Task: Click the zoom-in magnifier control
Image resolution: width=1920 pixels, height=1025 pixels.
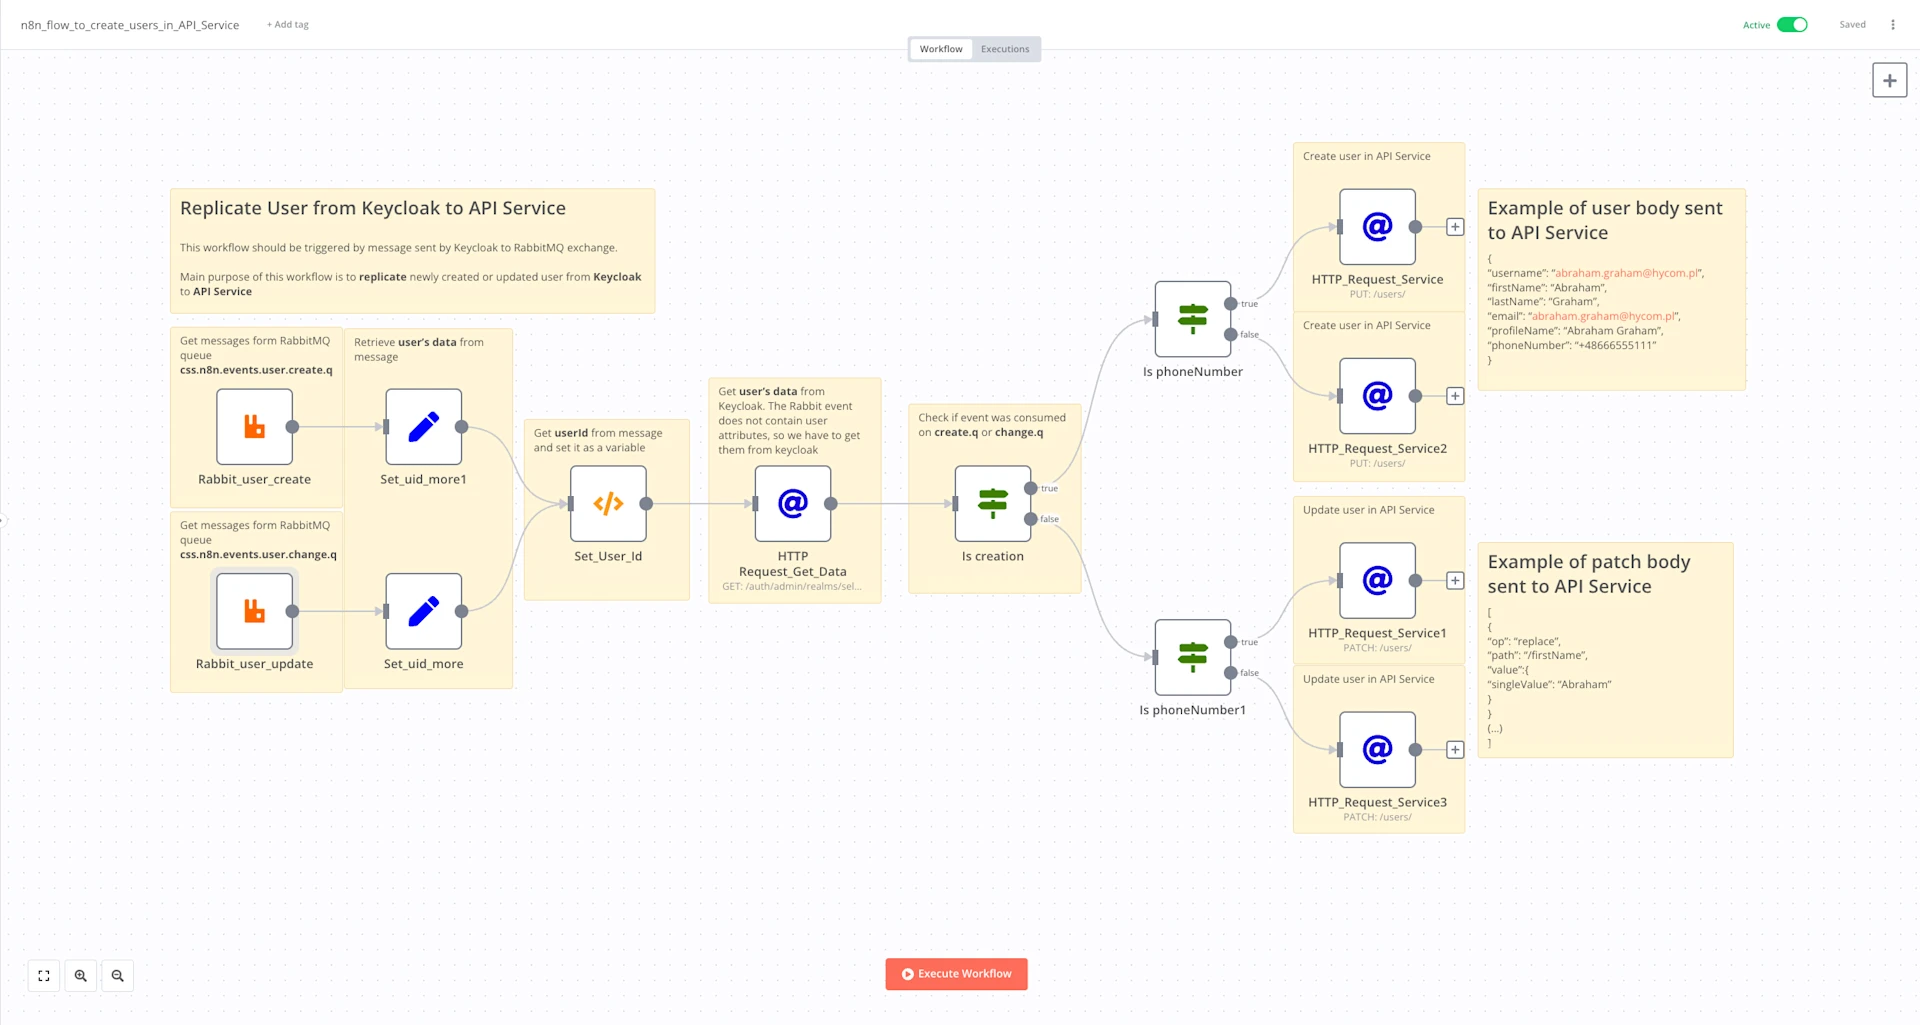Action: coord(80,975)
